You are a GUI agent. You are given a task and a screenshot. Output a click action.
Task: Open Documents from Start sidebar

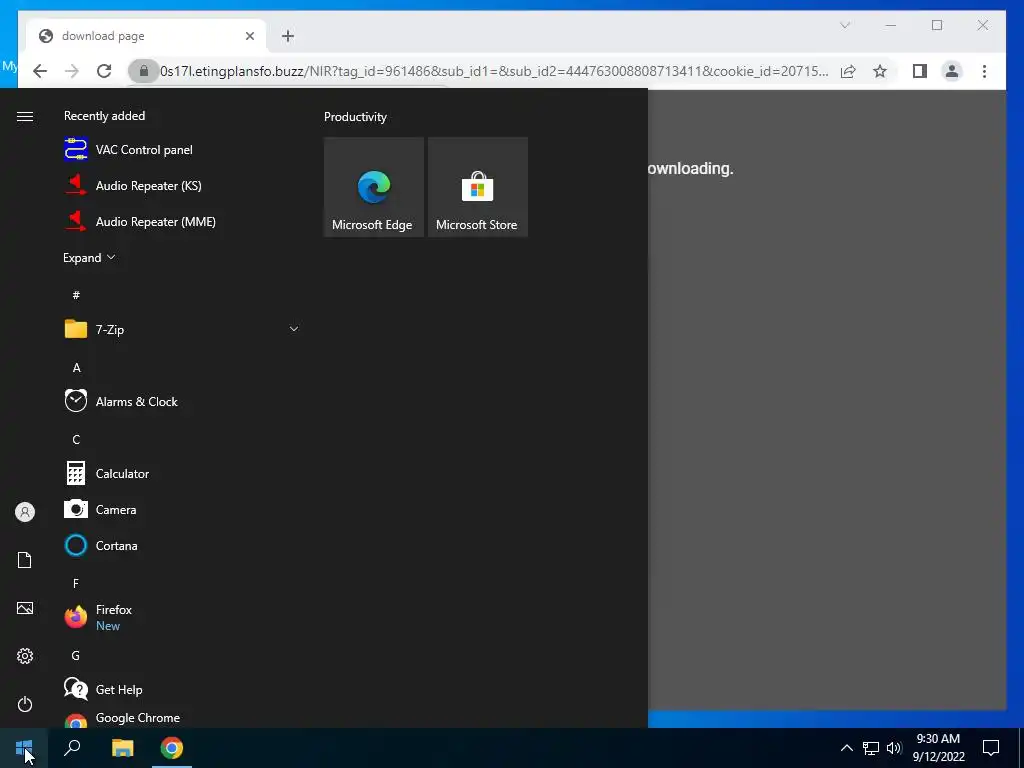(25, 560)
